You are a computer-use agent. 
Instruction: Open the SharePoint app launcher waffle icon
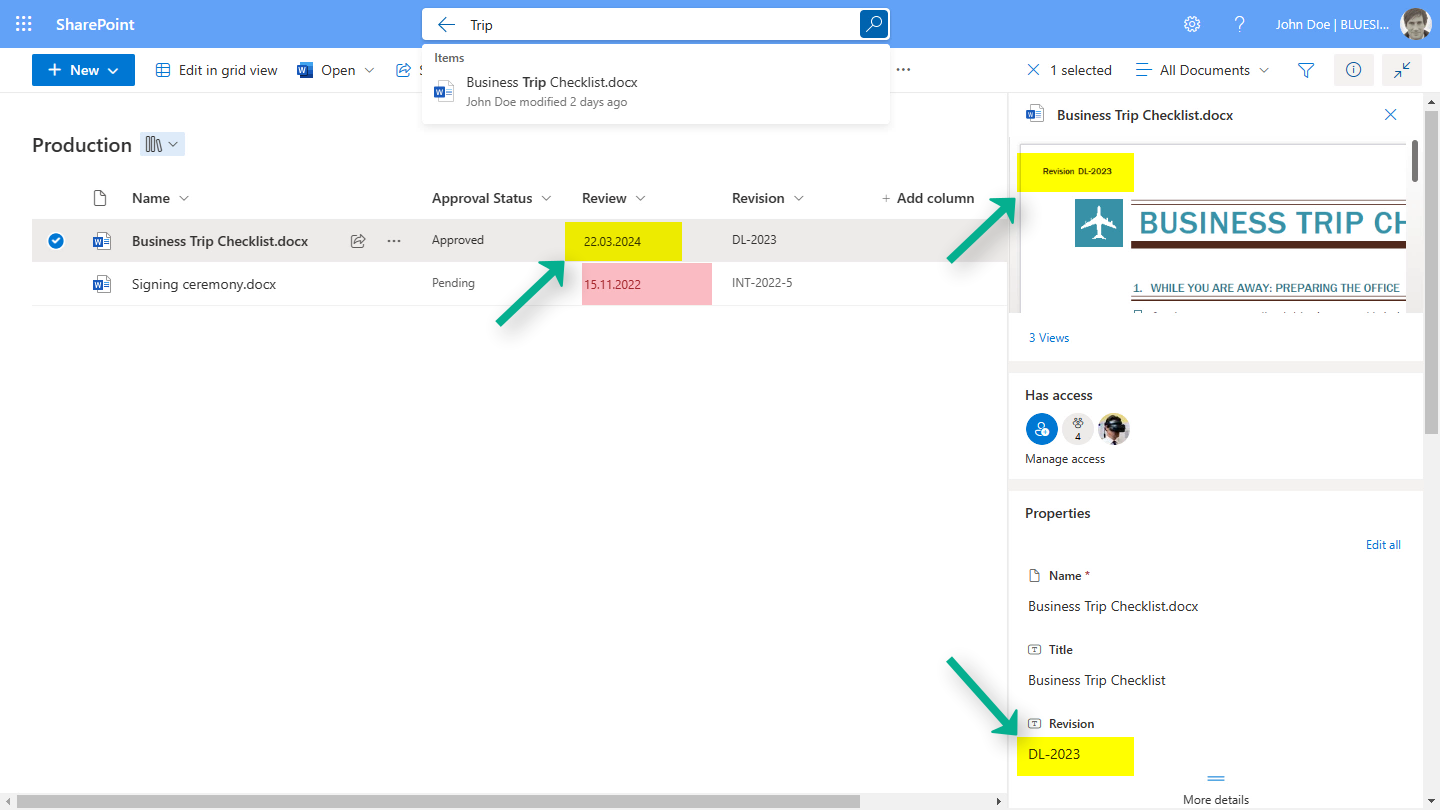click(22, 23)
